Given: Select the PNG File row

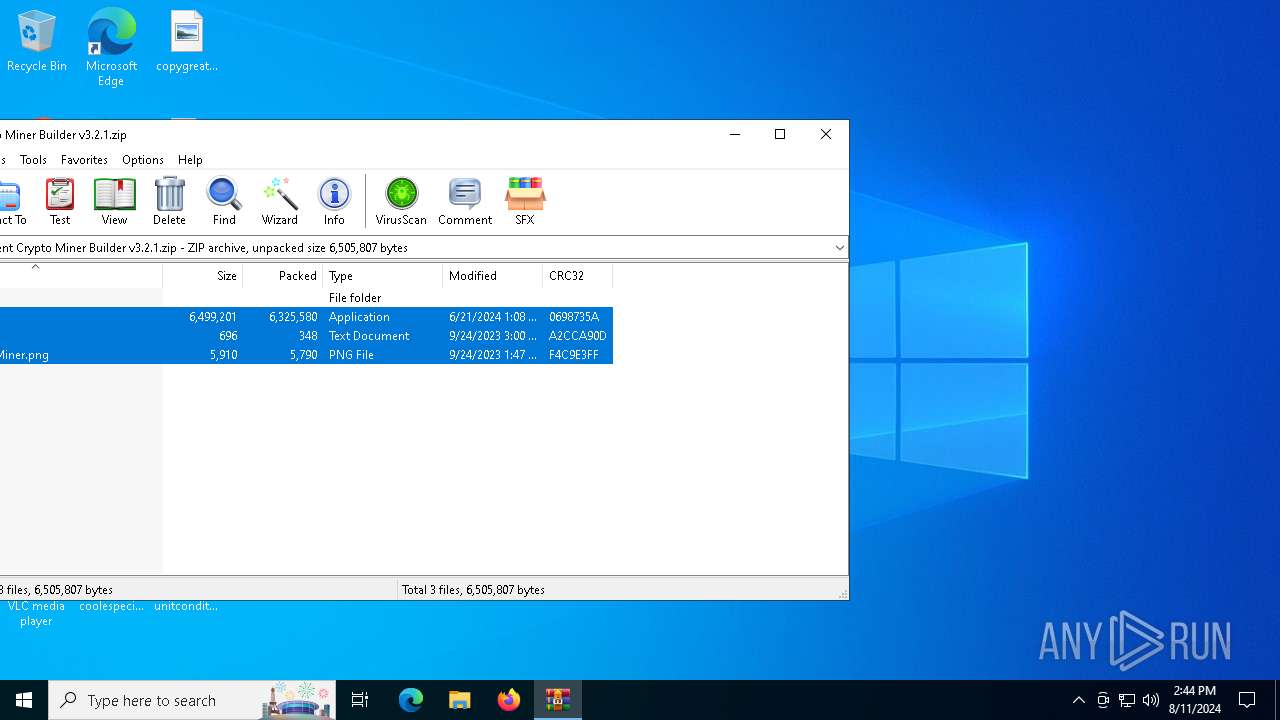Looking at the screenshot, I should click(x=306, y=355).
